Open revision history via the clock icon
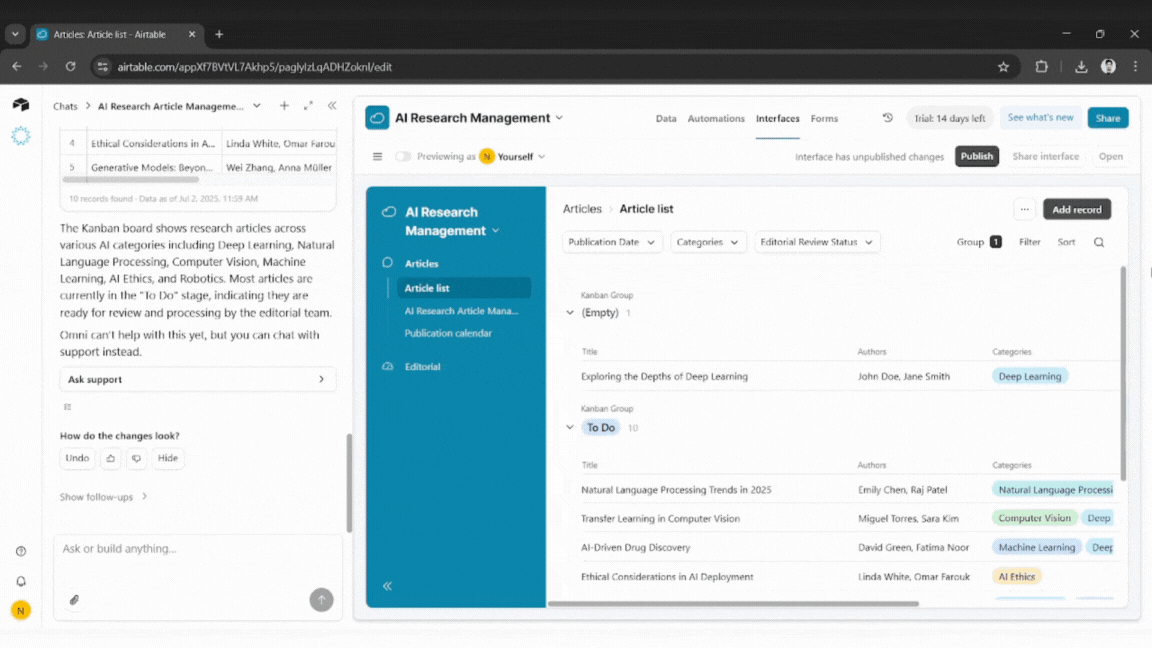The height and width of the screenshot is (648, 1152). [x=887, y=117]
